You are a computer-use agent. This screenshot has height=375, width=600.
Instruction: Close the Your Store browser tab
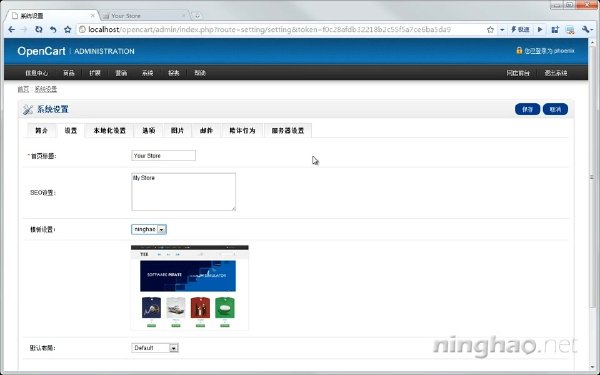click(x=183, y=16)
